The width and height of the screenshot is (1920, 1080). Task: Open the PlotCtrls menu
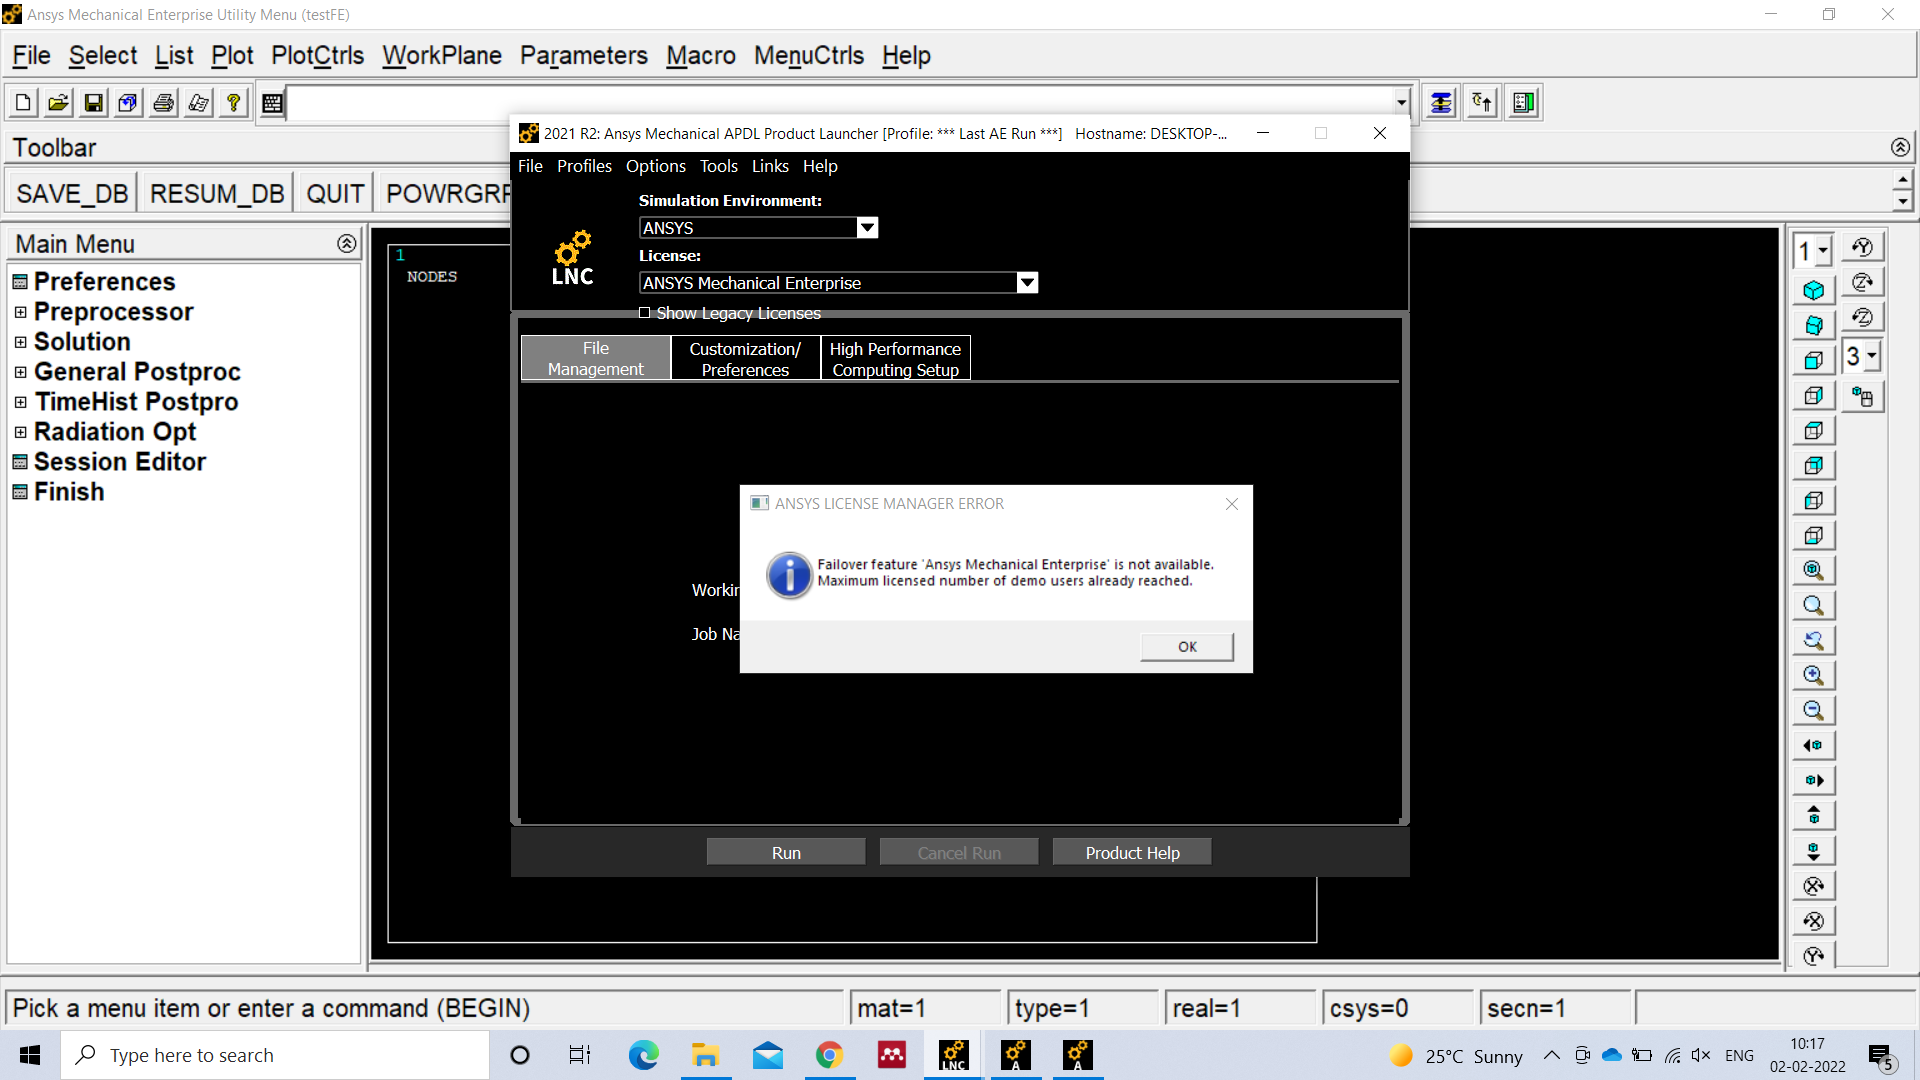tap(317, 55)
